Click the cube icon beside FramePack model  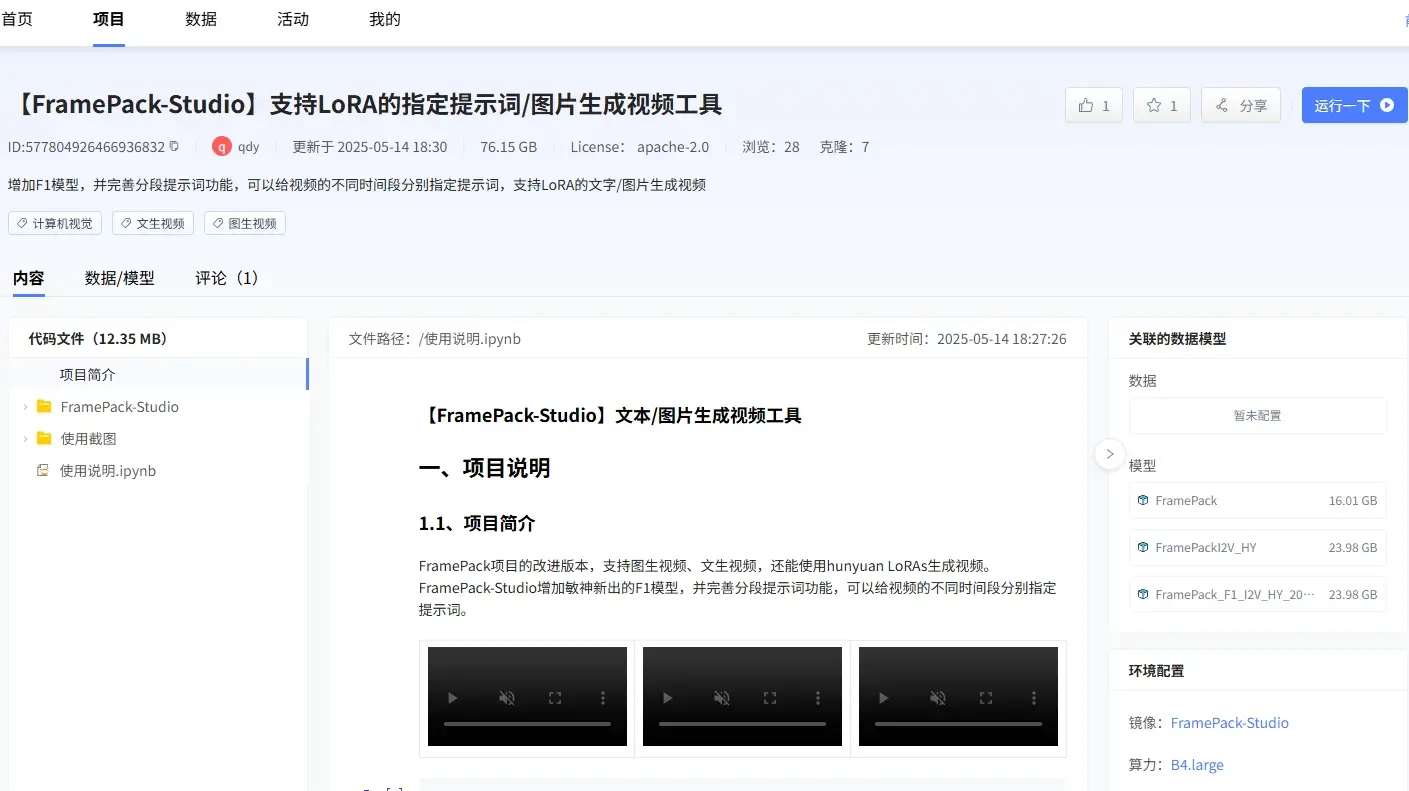[1143, 500]
